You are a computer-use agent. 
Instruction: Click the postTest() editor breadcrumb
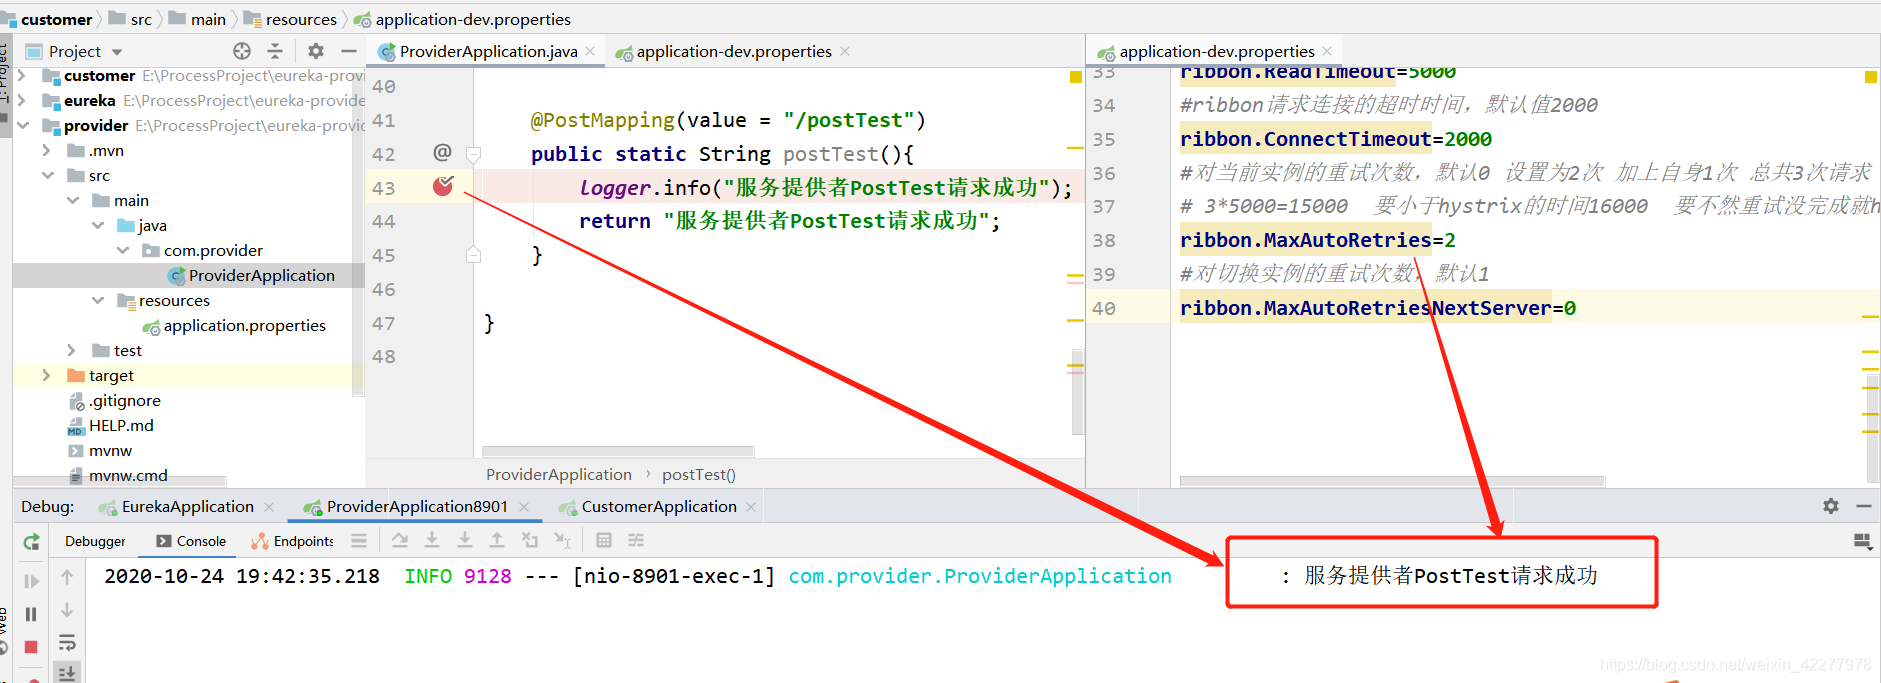point(699,475)
